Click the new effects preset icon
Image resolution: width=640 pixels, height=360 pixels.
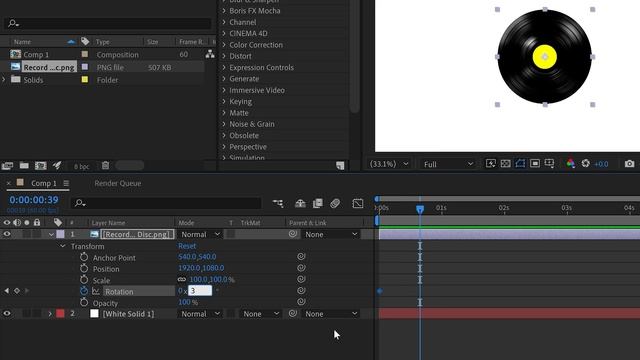click(x=340, y=165)
